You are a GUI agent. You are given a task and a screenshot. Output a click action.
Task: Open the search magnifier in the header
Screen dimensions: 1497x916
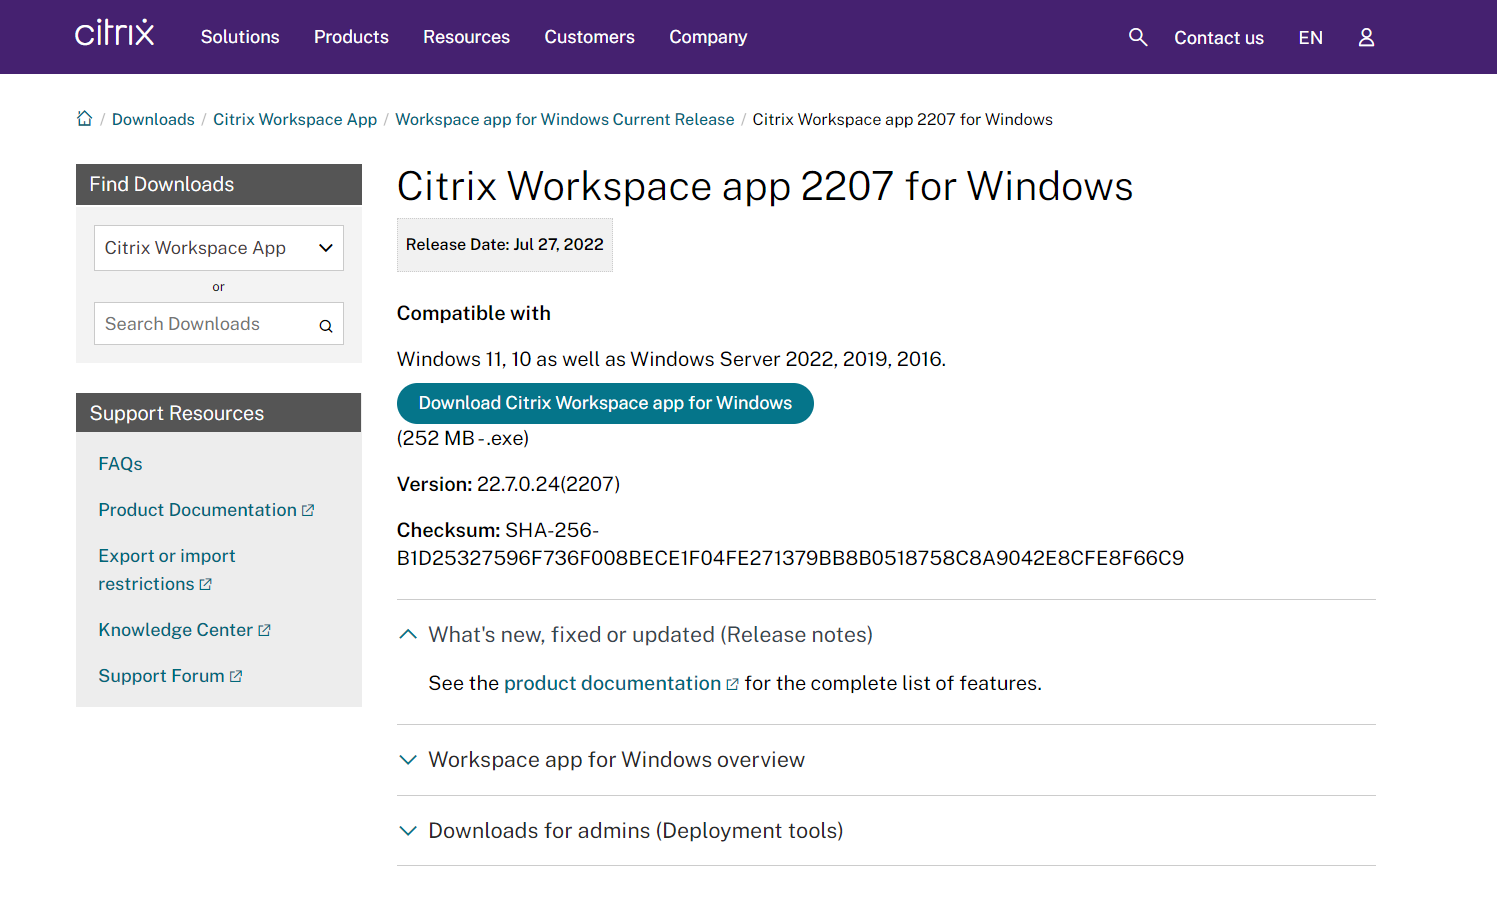1137,37
